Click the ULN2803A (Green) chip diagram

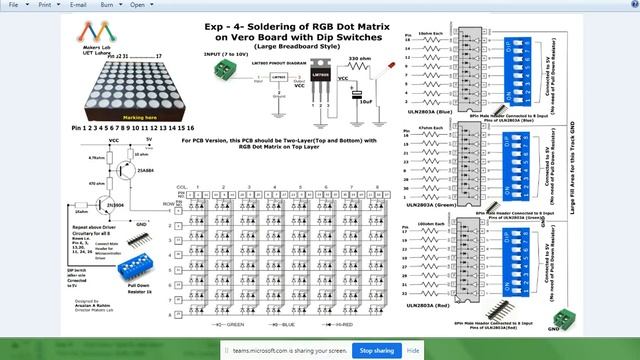tap(469, 164)
